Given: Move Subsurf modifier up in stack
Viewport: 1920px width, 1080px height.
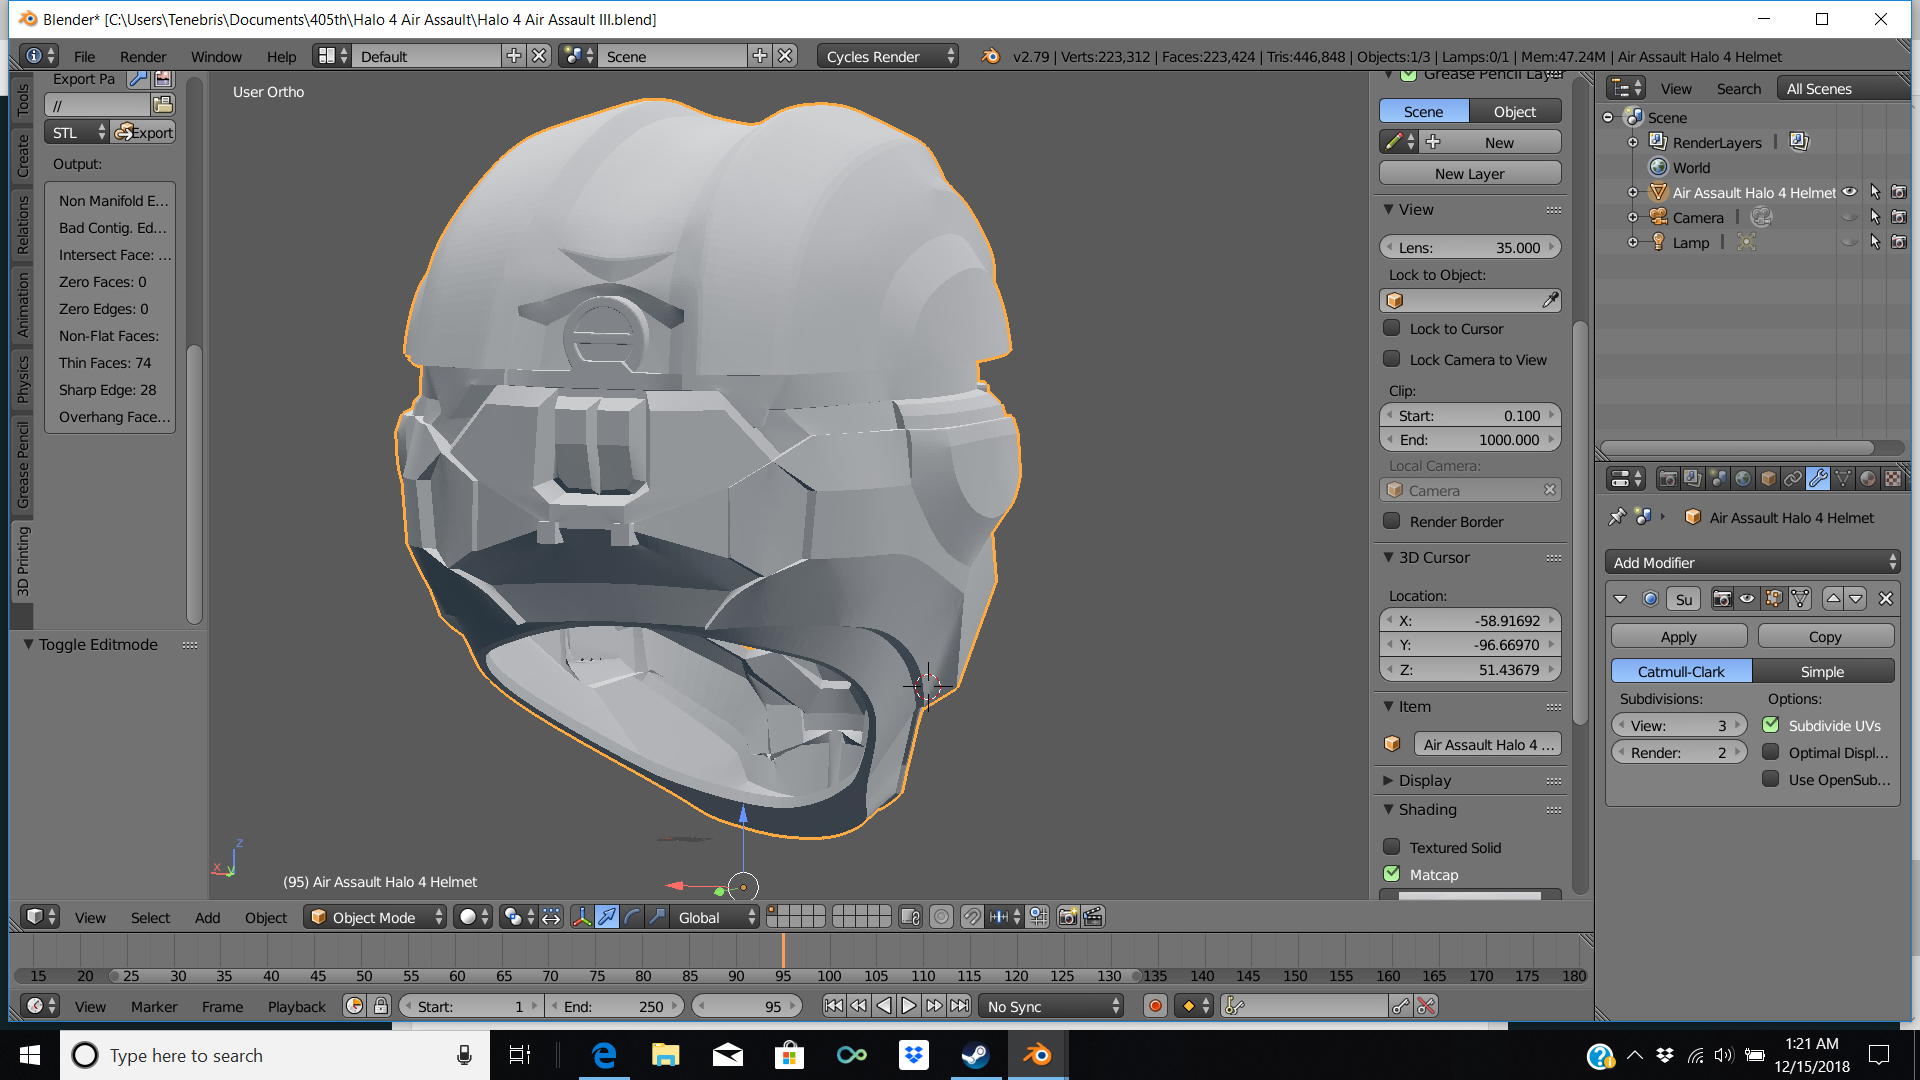Looking at the screenshot, I should [x=1832, y=599].
